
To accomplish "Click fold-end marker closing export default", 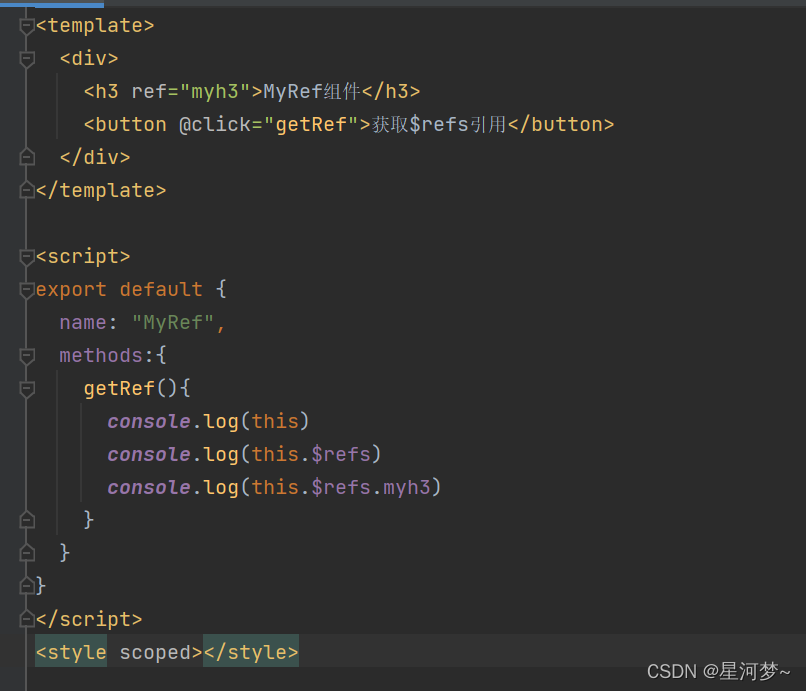I will pyautogui.click(x=27, y=585).
